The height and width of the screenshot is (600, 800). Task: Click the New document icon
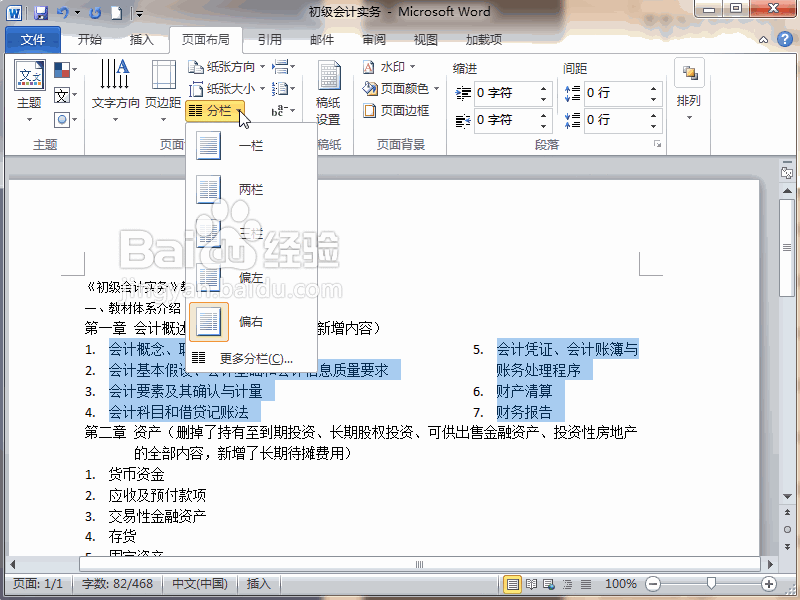pos(116,13)
